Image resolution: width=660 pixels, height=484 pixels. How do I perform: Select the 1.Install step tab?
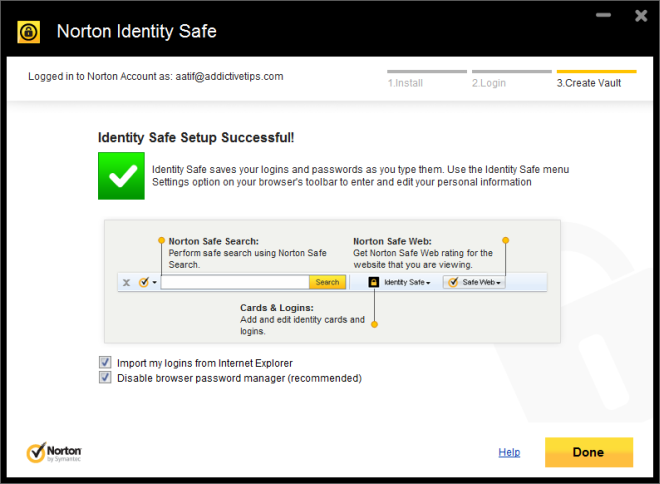405,82
